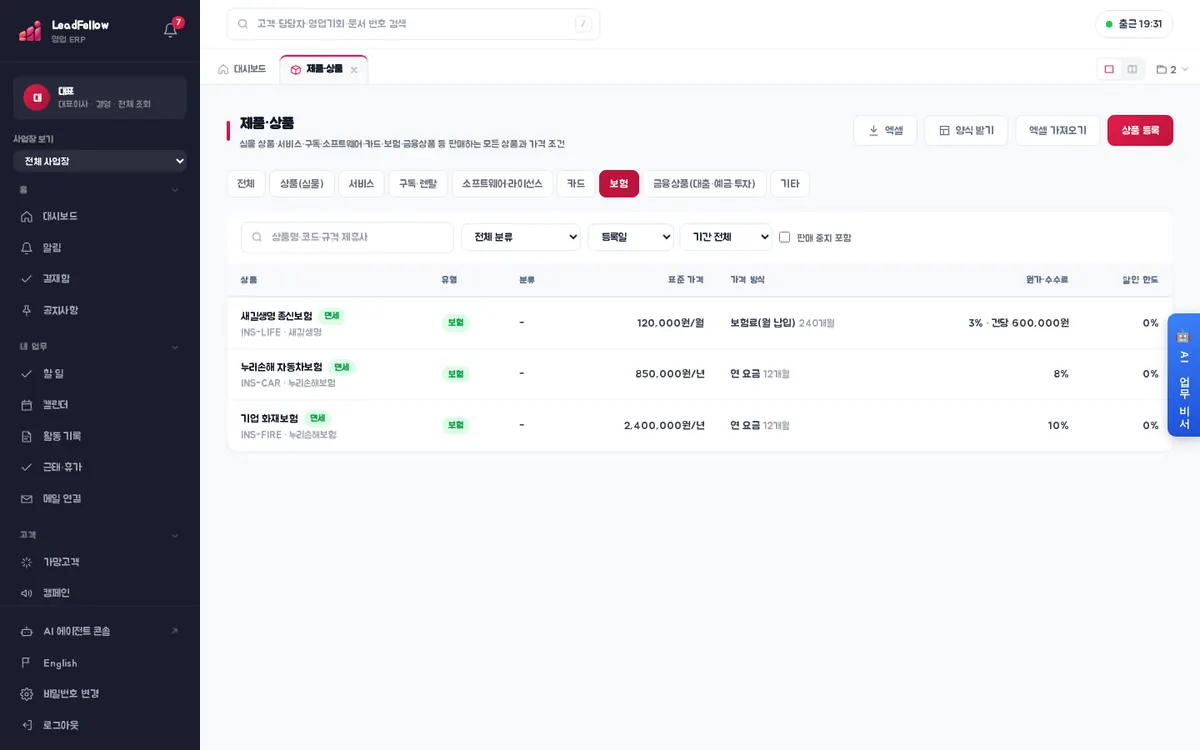Open 캠페인 in the sidebar
Screen dimensions: 1200x750
click(100, 593)
